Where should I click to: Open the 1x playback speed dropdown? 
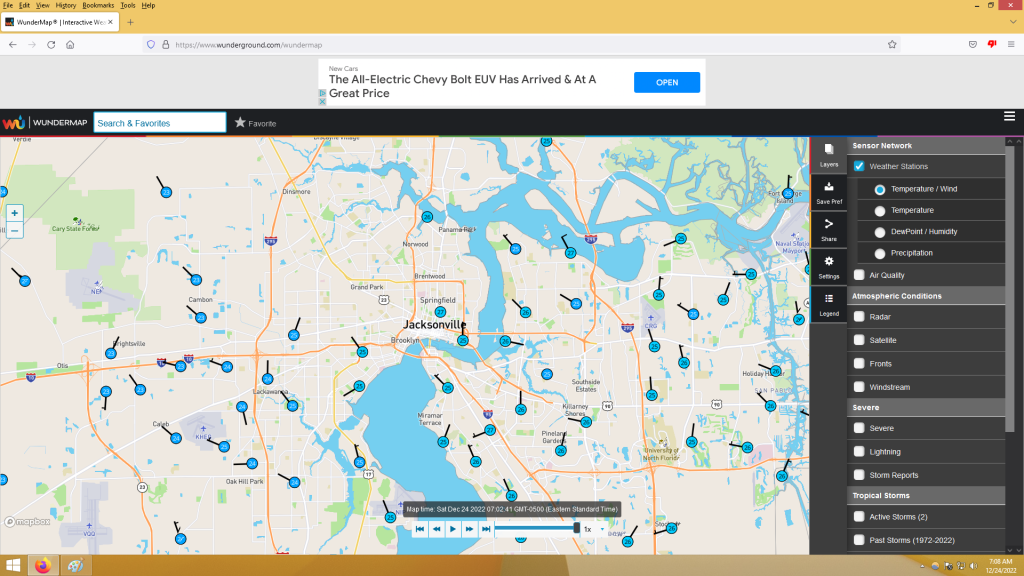[x=595, y=529]
